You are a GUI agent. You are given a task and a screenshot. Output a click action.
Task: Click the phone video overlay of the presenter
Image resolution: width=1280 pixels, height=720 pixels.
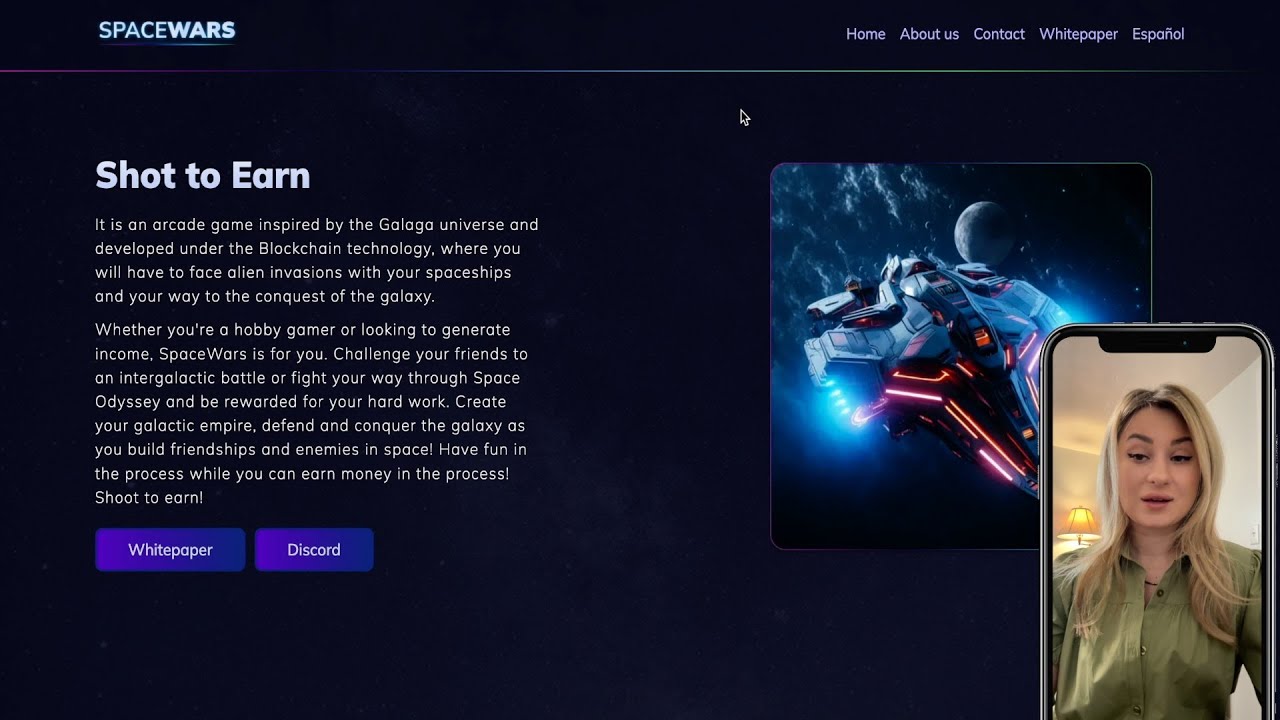tap(1158, 522)
